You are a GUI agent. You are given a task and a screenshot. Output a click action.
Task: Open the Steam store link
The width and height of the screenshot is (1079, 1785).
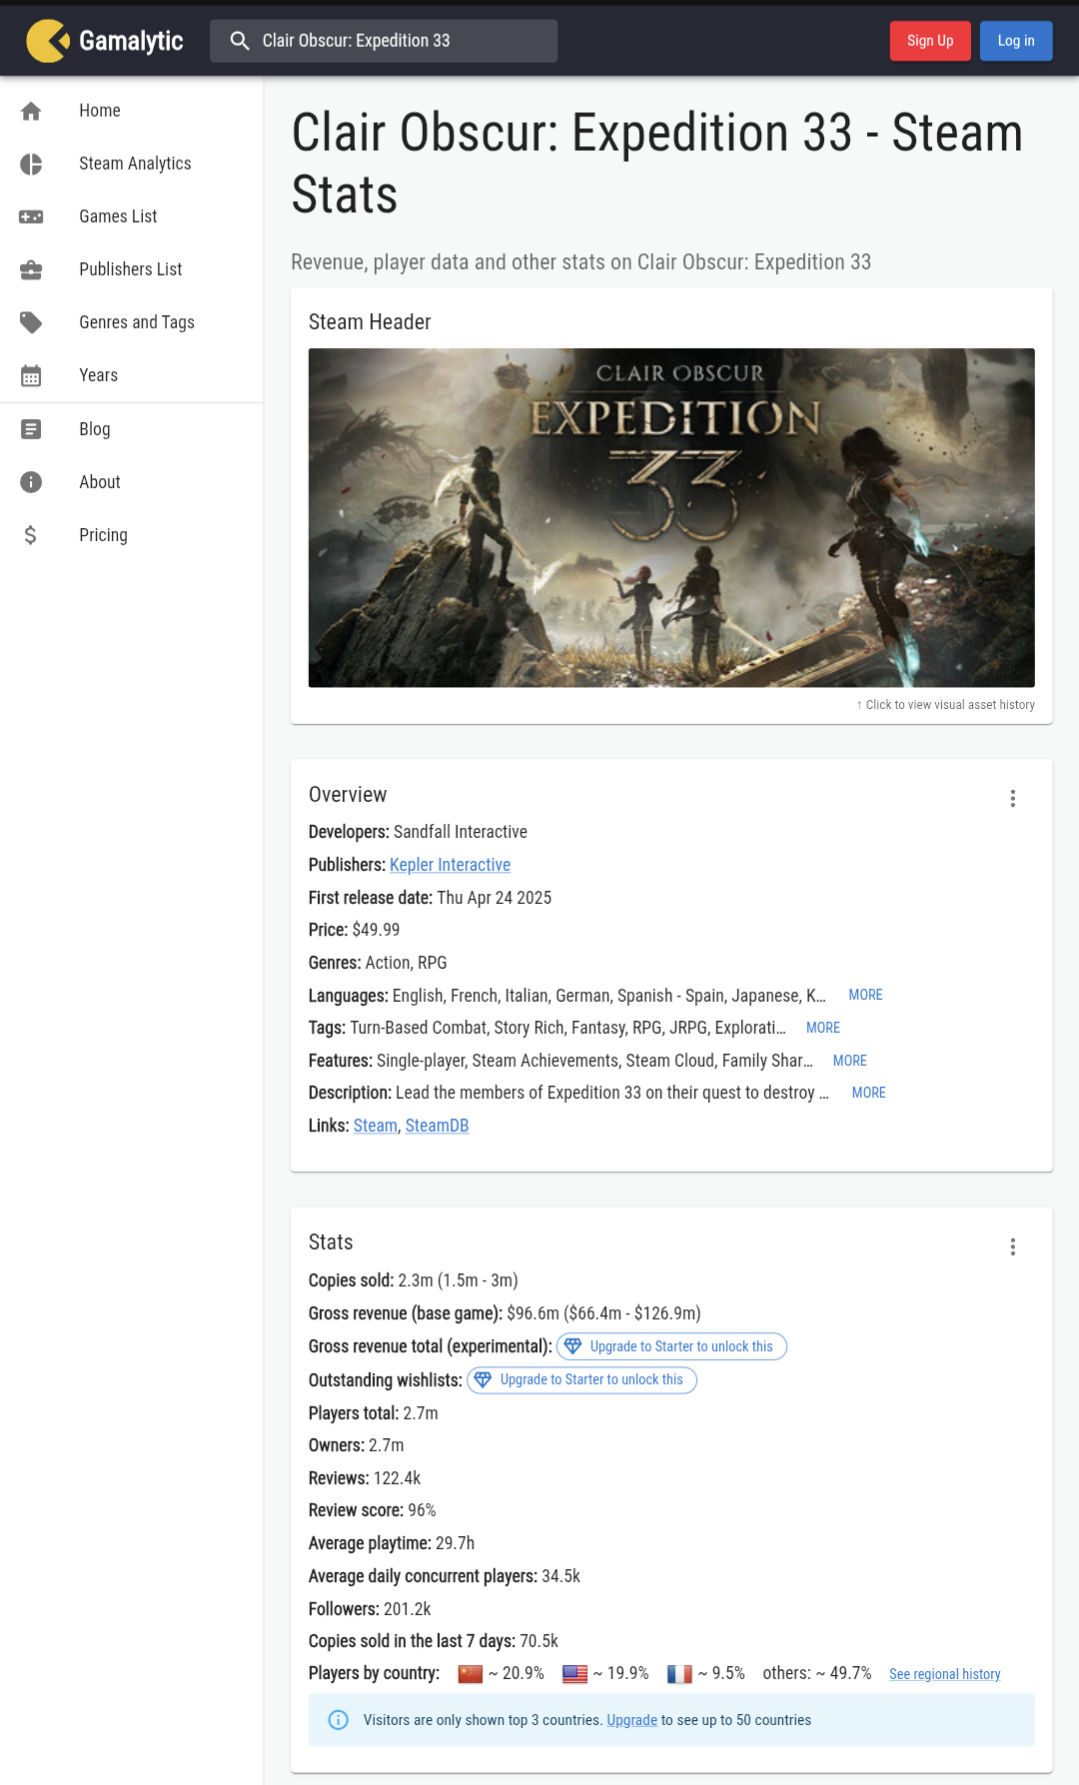click(x=375, y=1126)
